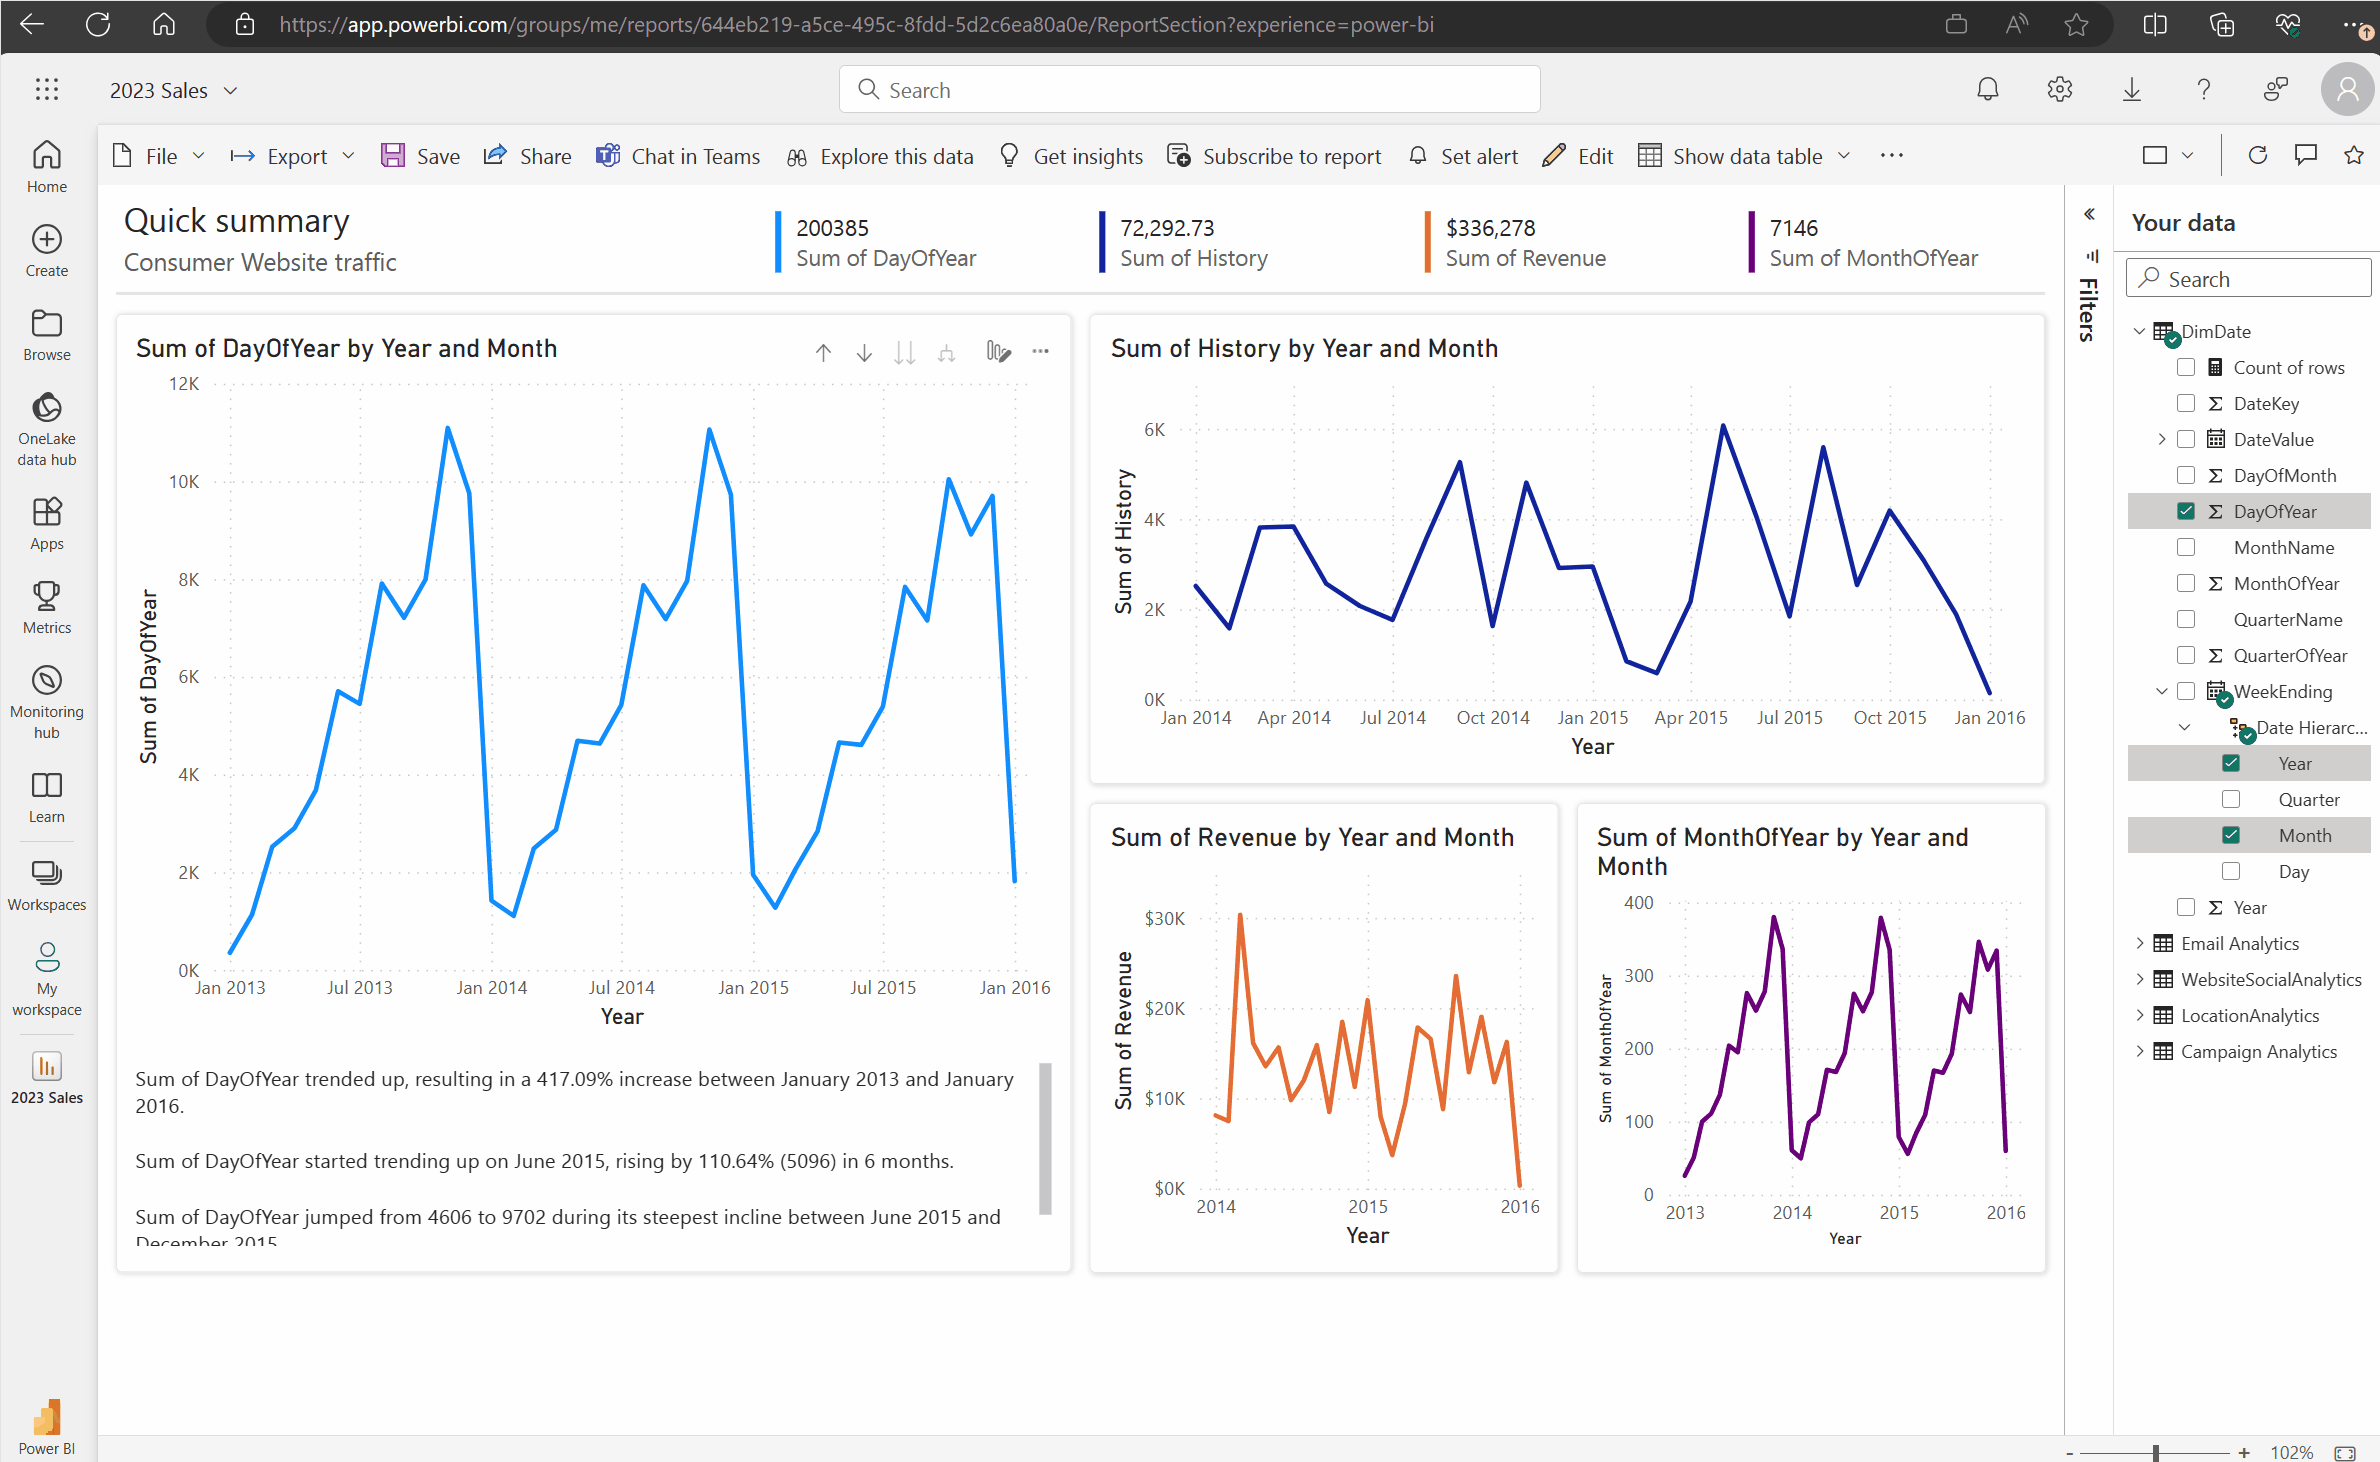Toggle DayOfYear checkbox in data panel
Viewport: 2380px width, 1462px height.
2184,512
